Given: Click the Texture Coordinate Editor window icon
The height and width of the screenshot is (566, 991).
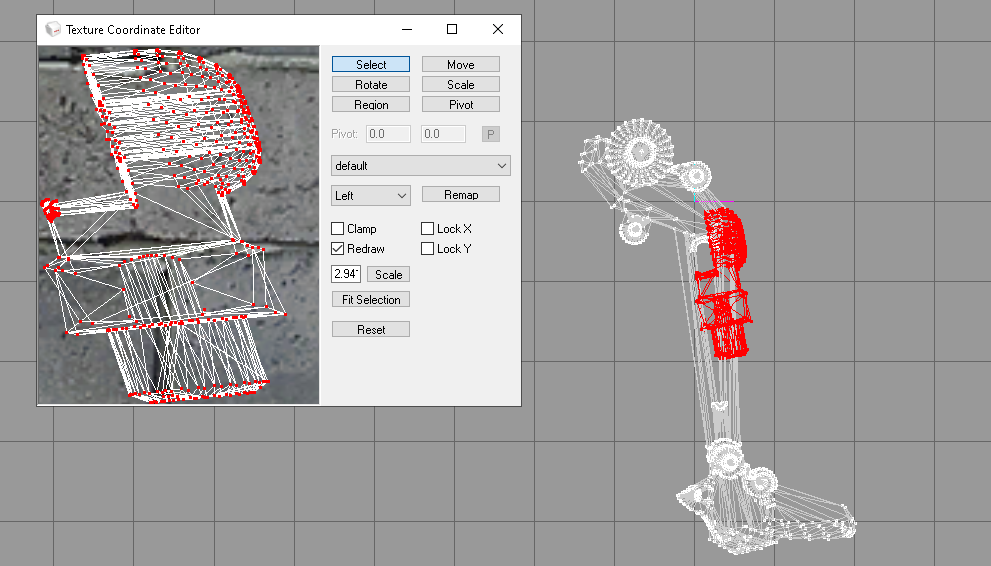Looking at the screenshot, I should (x=52, y=30).
